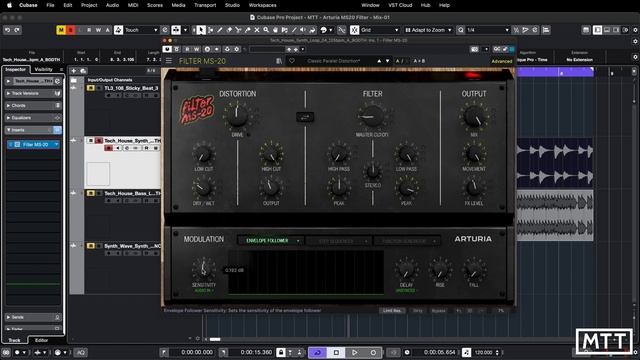Select the next preset down arrow
This screenshot has height=360, width=640.
pos(387,61)
